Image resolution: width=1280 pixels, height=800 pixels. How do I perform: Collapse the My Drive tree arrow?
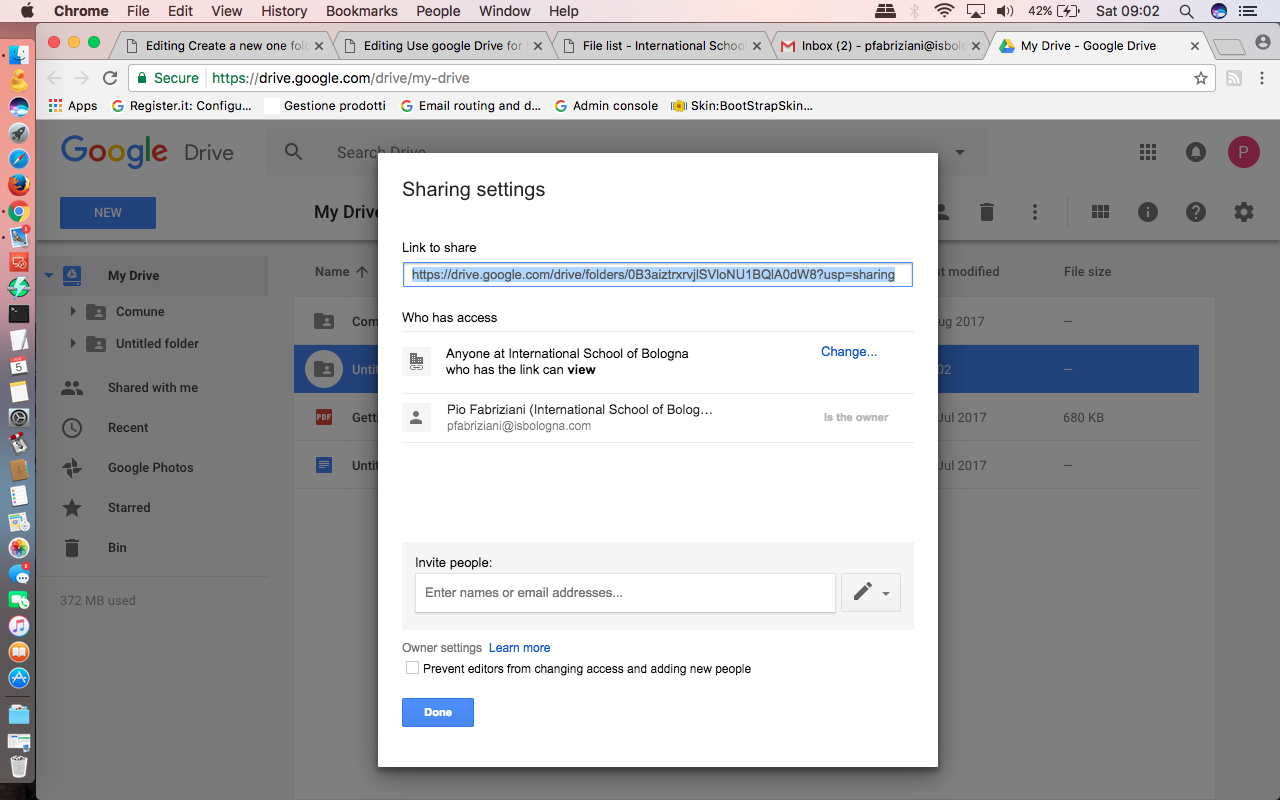point(48,276)
